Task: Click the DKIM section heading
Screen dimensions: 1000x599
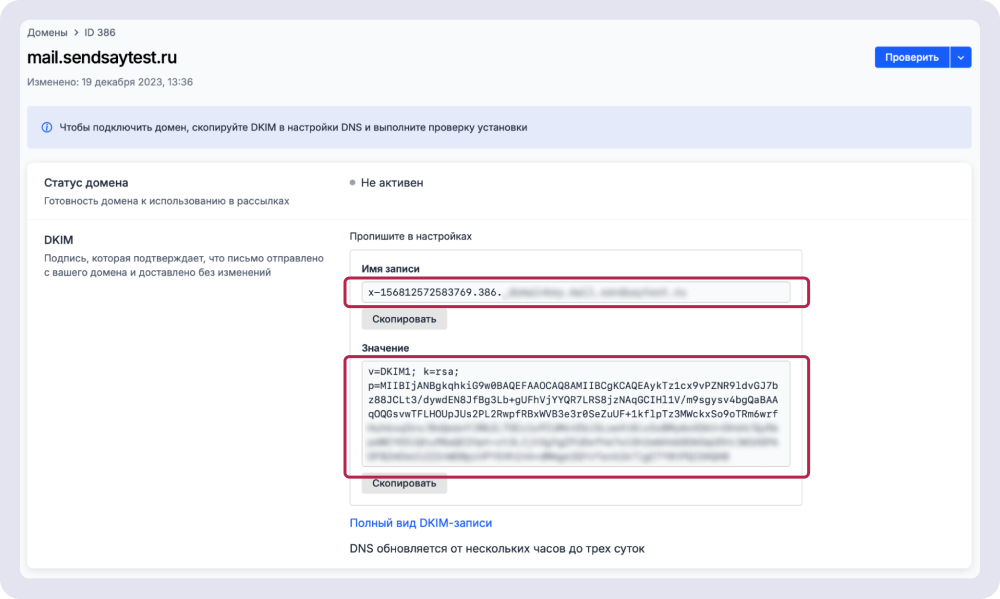Action: pos(59,240)
